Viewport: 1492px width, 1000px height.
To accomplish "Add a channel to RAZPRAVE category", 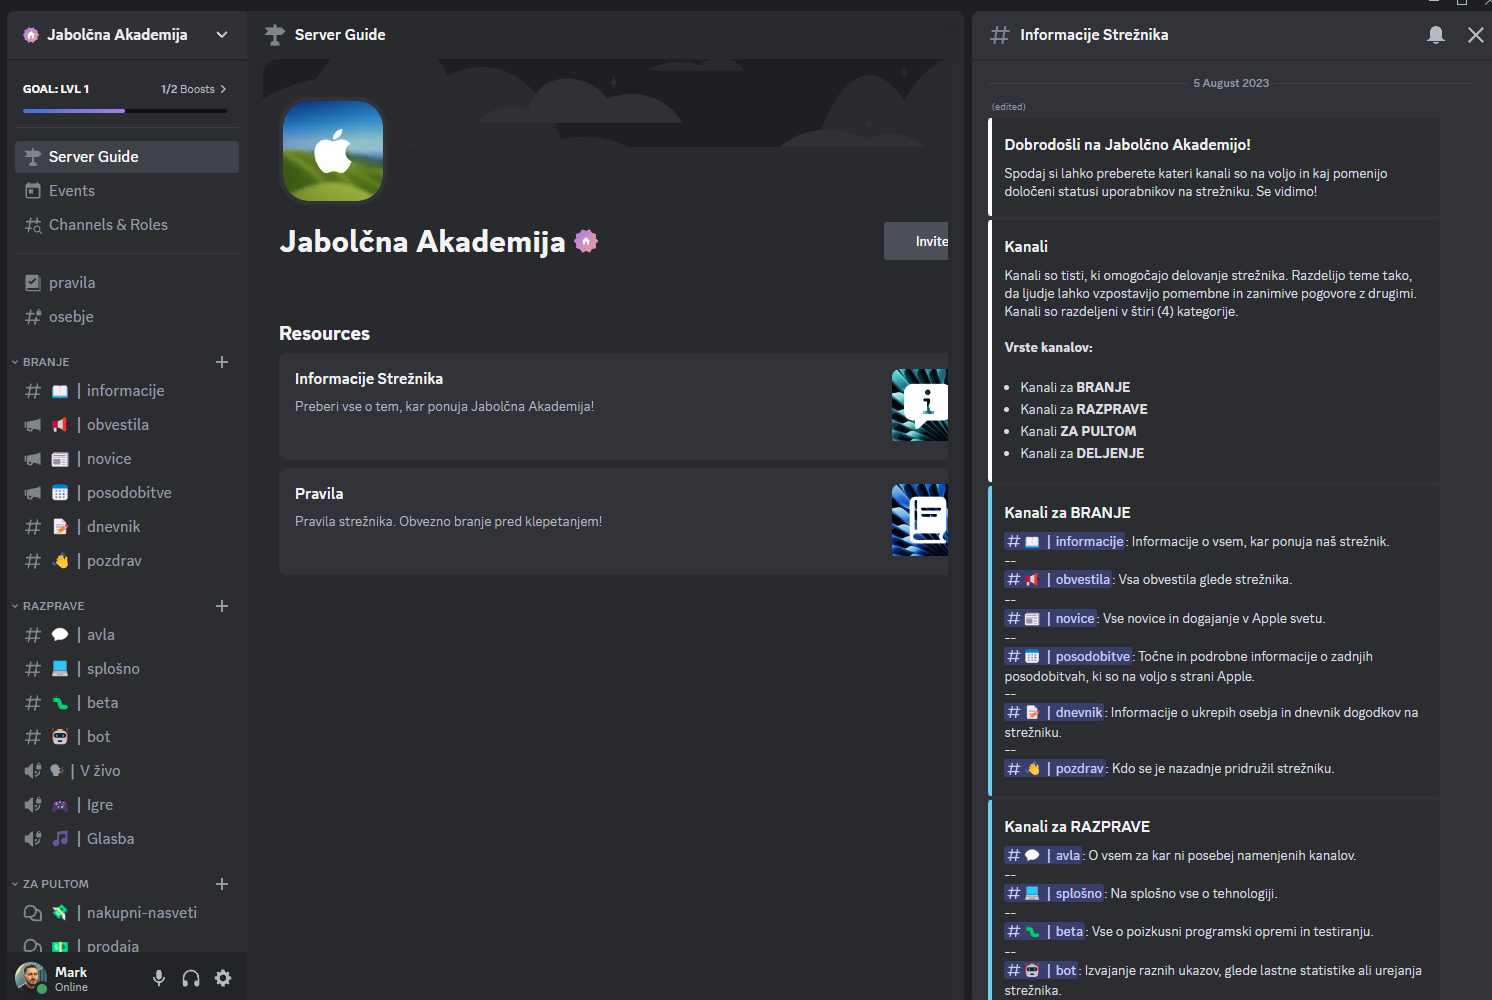I will (222, 606).
